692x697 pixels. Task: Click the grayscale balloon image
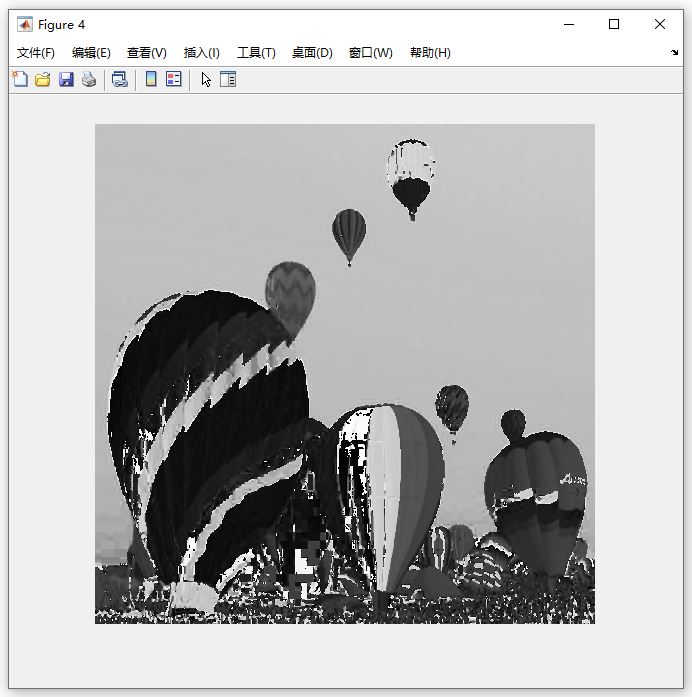(345, 374)
